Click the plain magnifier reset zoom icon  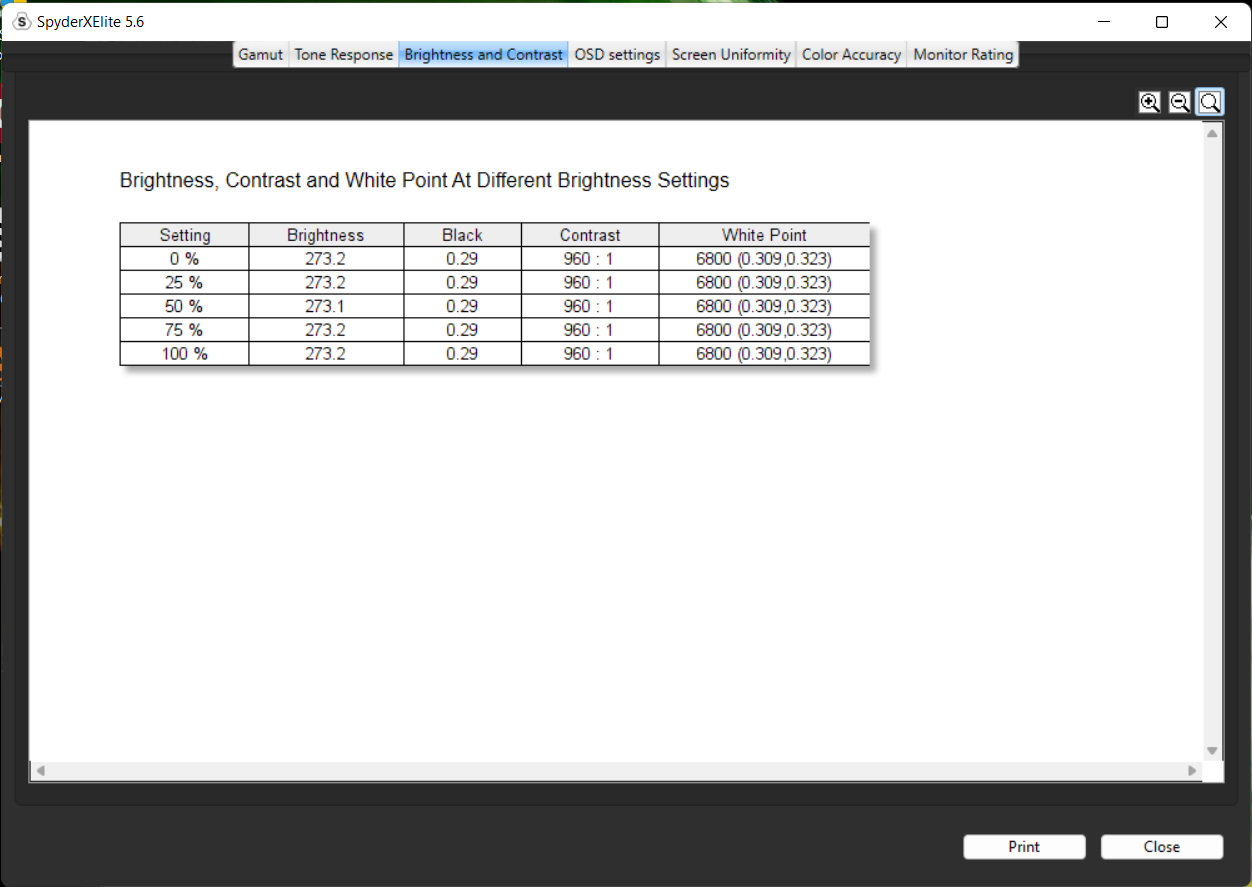(x=1209, y=102)
